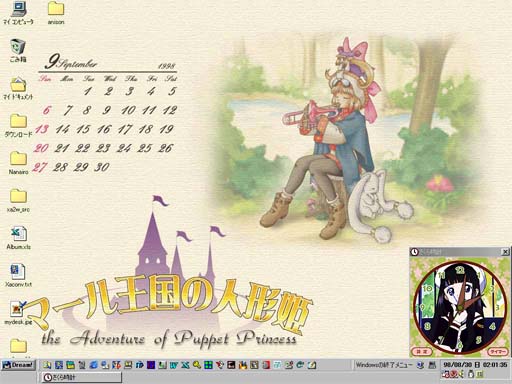The width and height of the screenshot is (512, 384).
Task: Select the mydesk.jpg image file
Action: tap(18, 313)
